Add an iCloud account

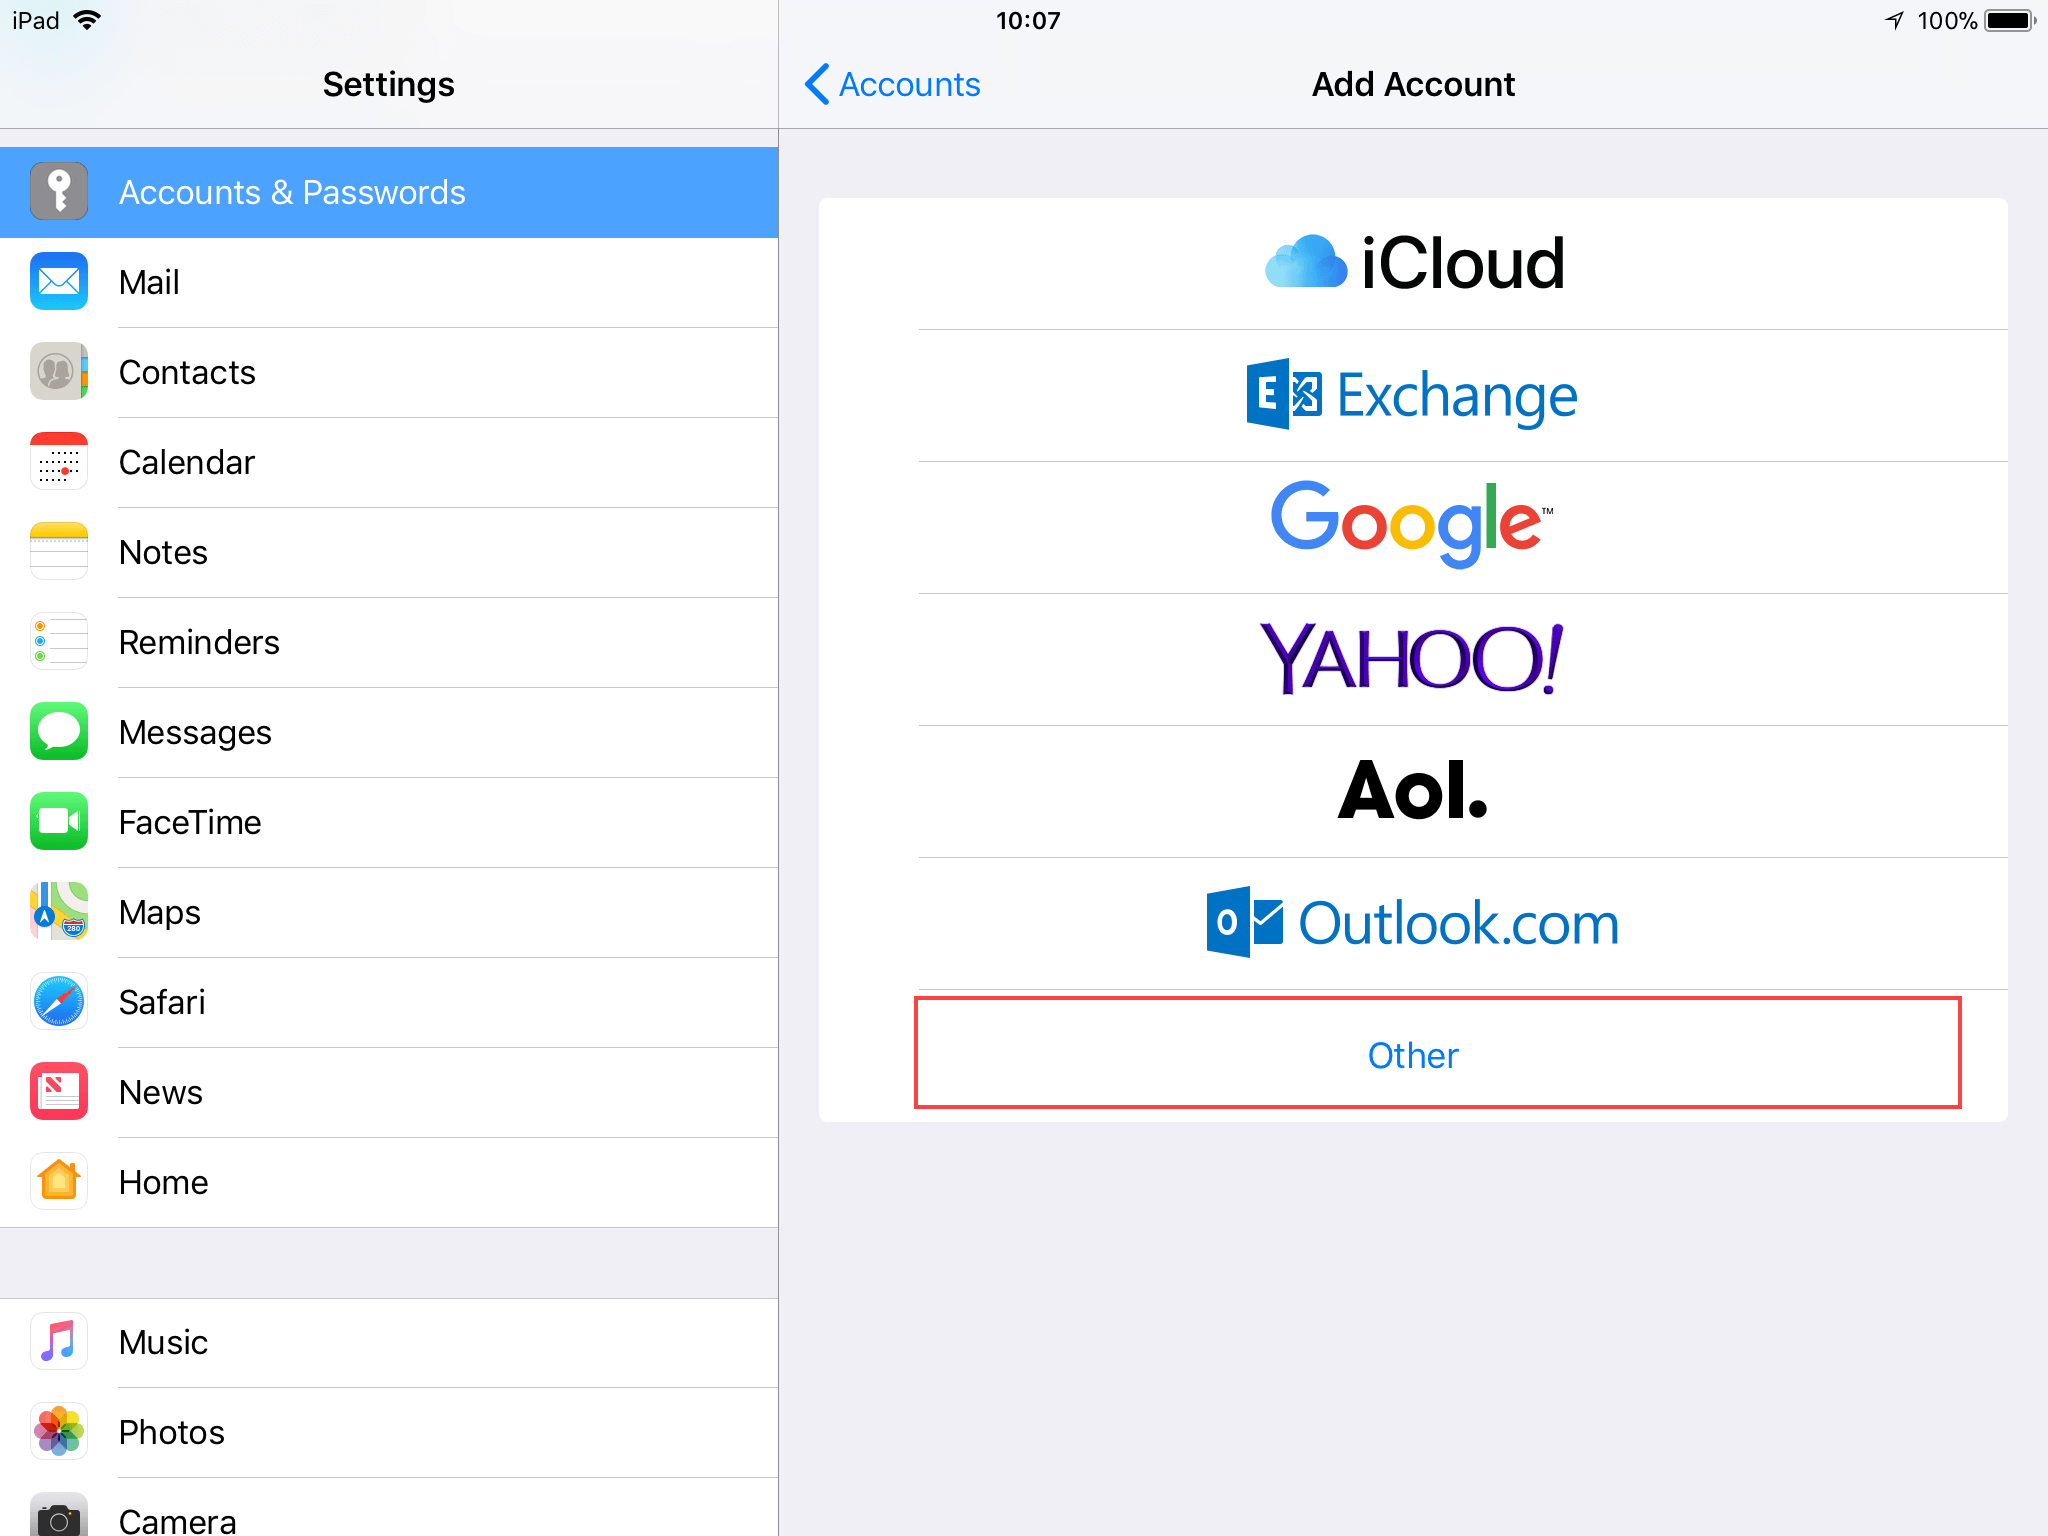coord(1412,264)
